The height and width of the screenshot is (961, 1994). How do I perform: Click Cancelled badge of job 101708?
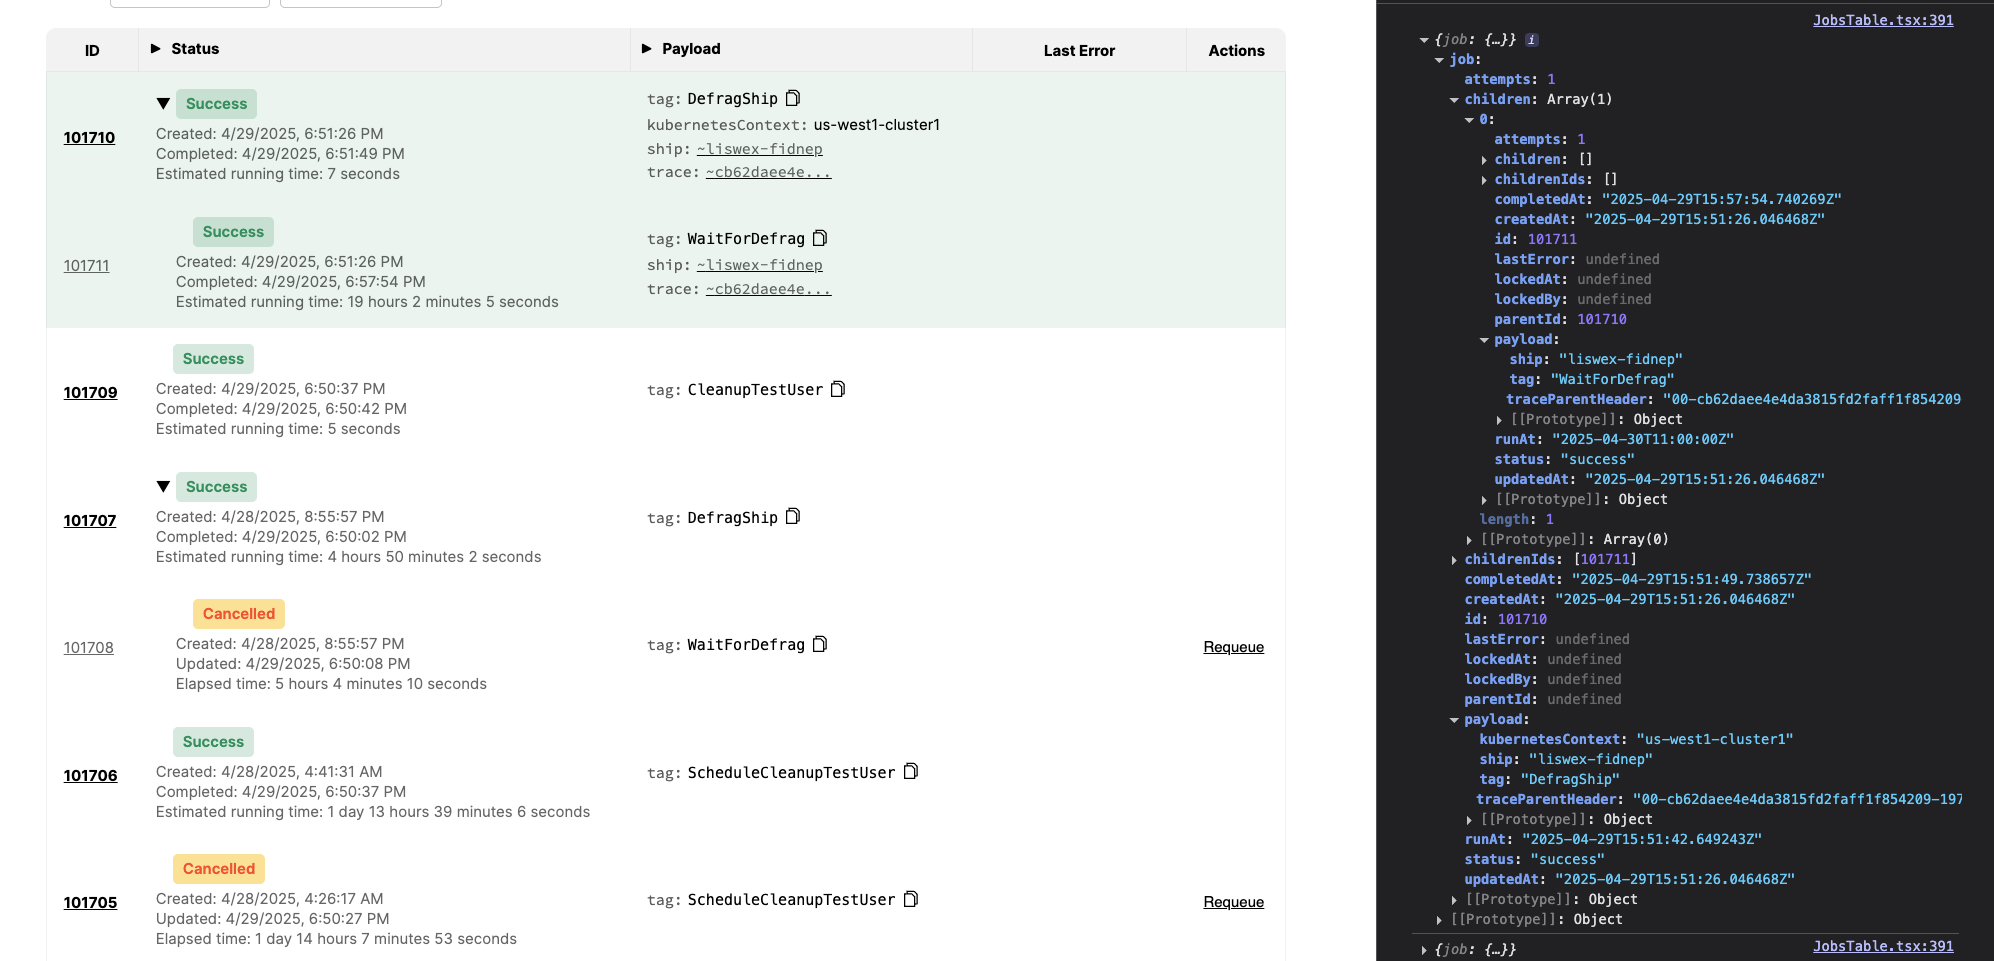[238, 614]
